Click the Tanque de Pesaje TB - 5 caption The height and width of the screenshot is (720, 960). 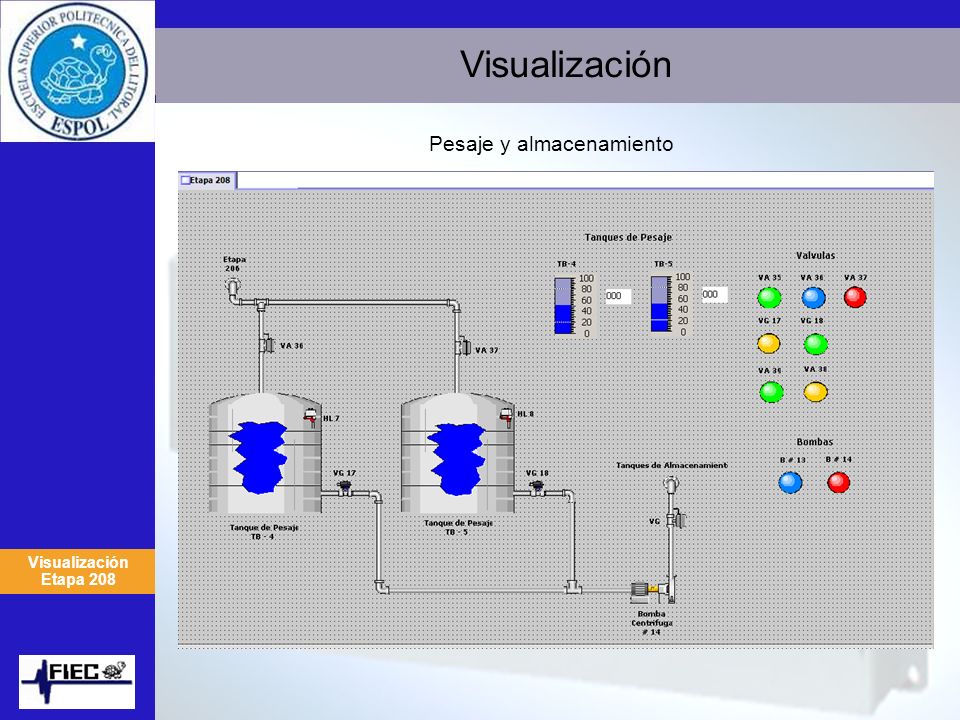458,528
